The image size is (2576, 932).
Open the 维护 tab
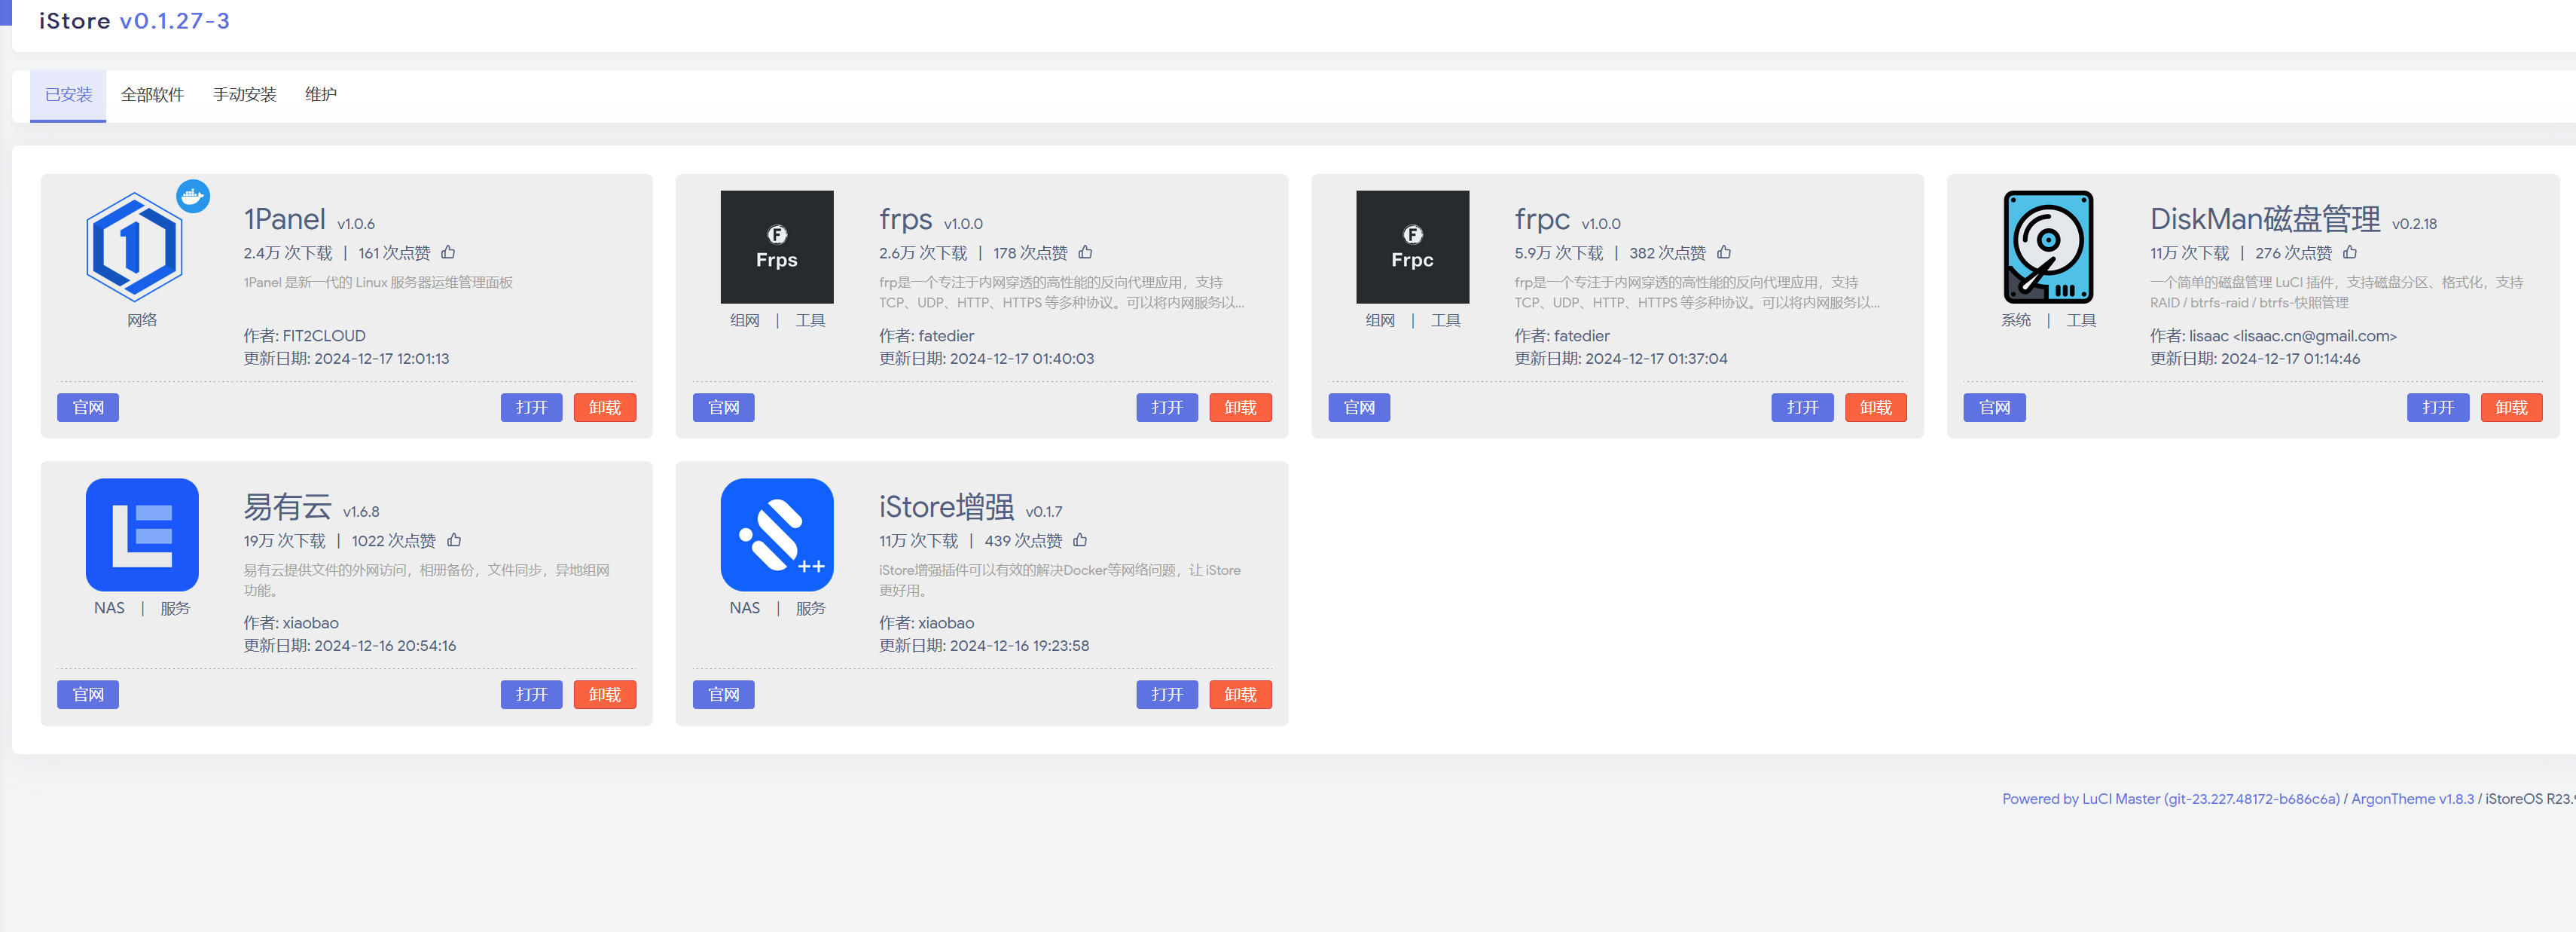320,95
